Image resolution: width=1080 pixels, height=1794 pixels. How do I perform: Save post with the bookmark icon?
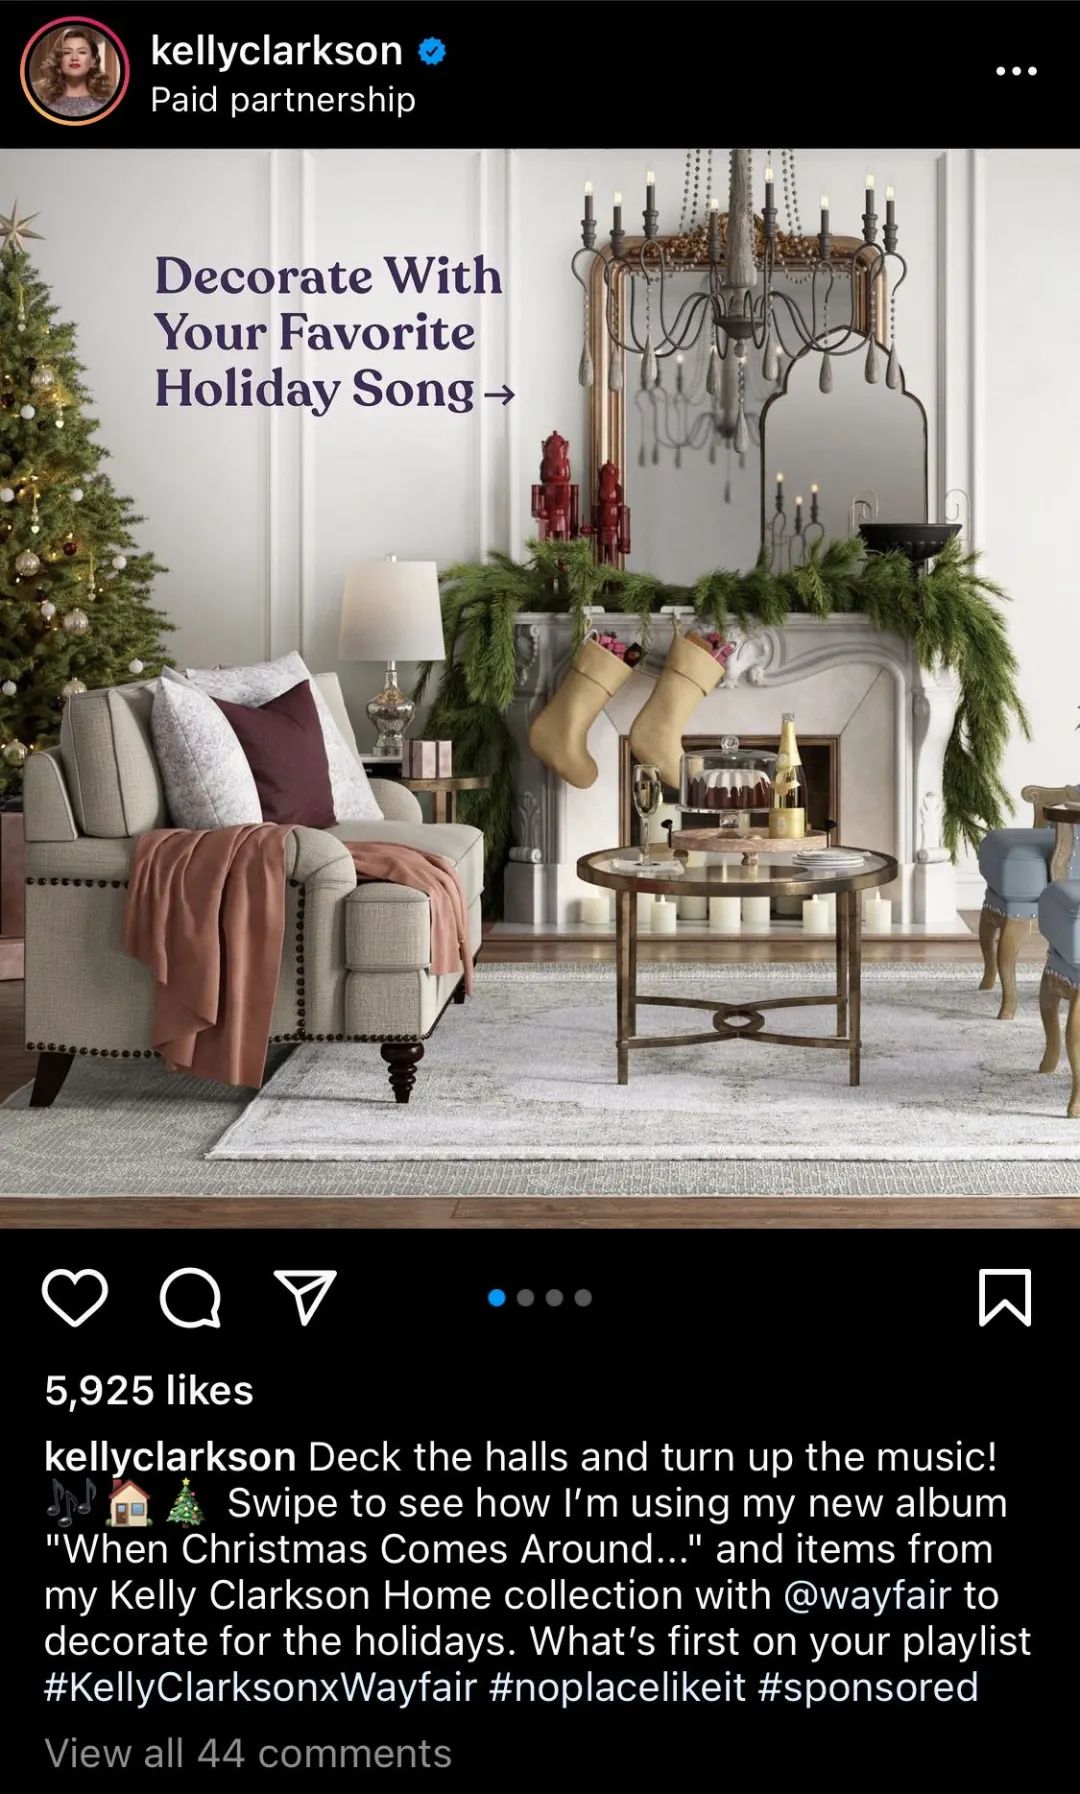click(1004, 1298)
